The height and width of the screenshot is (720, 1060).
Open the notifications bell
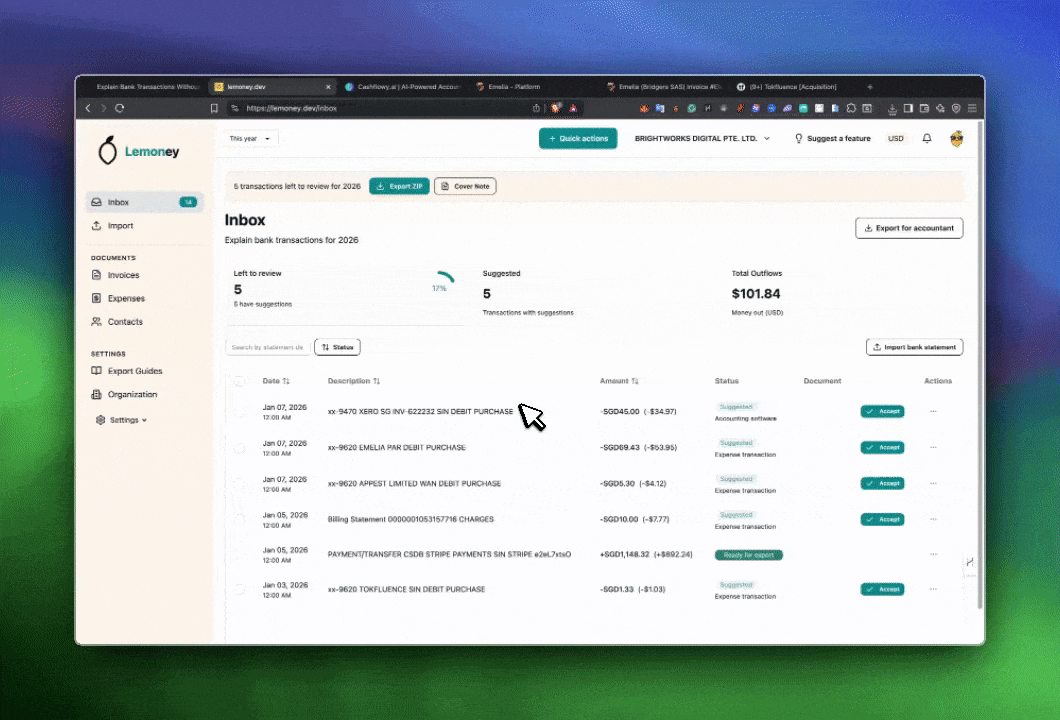pyautogui.click(x=927, y=139)
